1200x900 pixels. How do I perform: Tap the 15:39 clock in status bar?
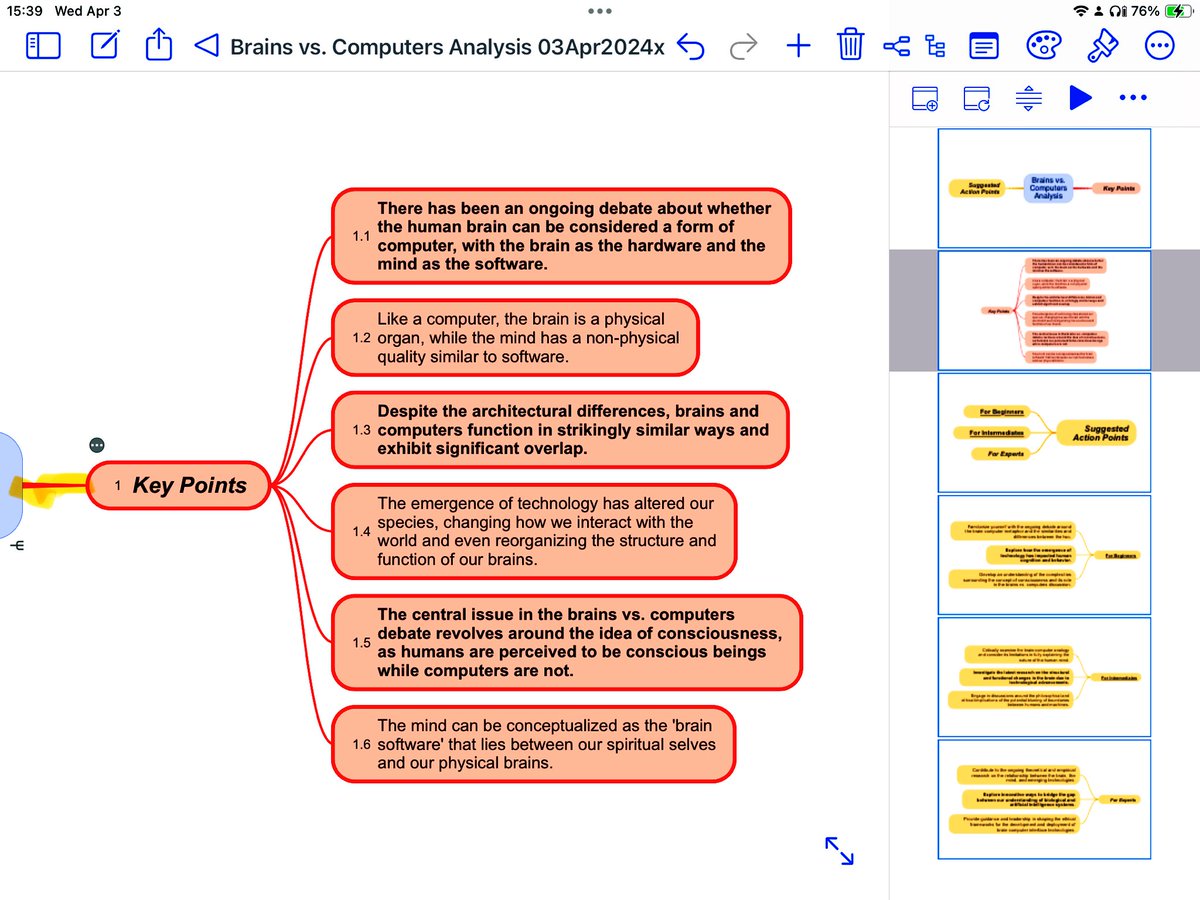tap(24, 10)
